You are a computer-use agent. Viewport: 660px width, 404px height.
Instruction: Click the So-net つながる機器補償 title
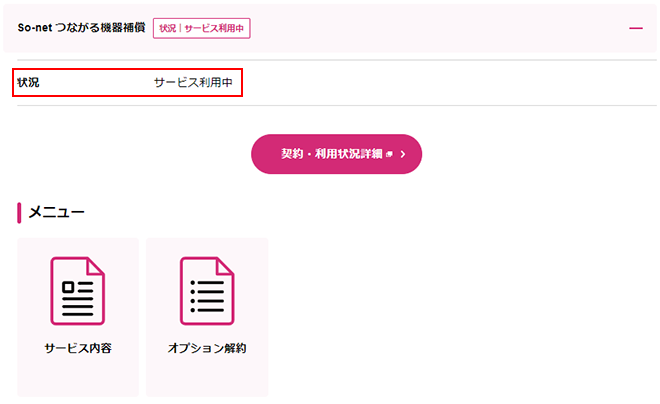coord(81,28)
